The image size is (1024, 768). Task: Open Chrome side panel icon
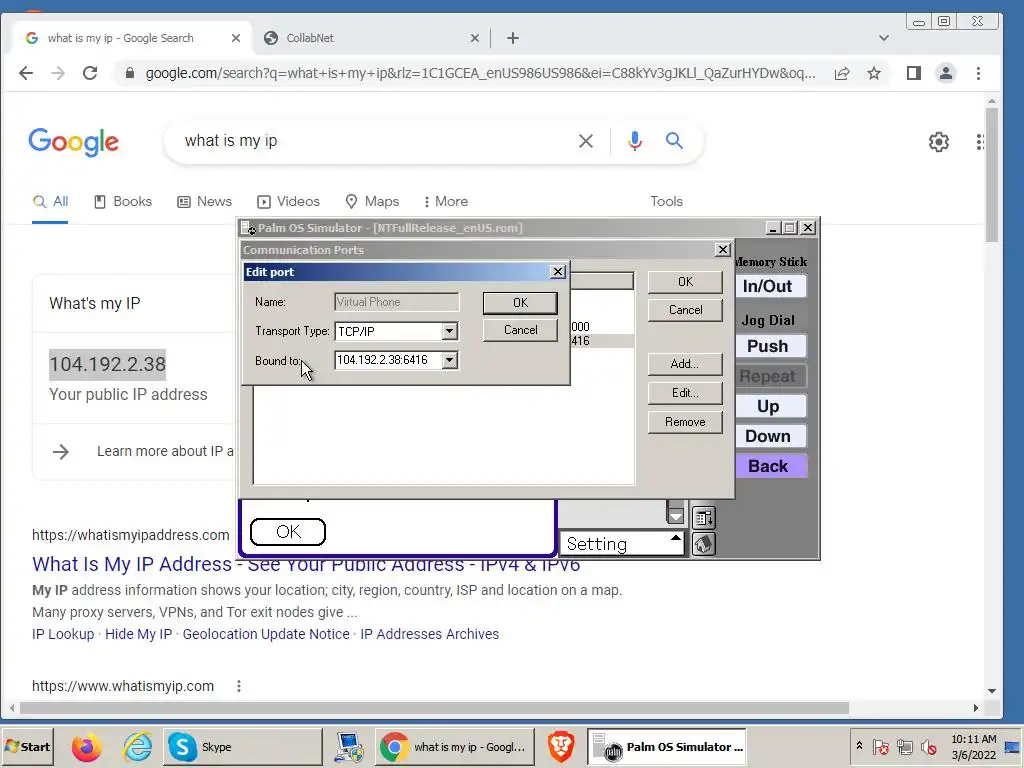point(914,73)
